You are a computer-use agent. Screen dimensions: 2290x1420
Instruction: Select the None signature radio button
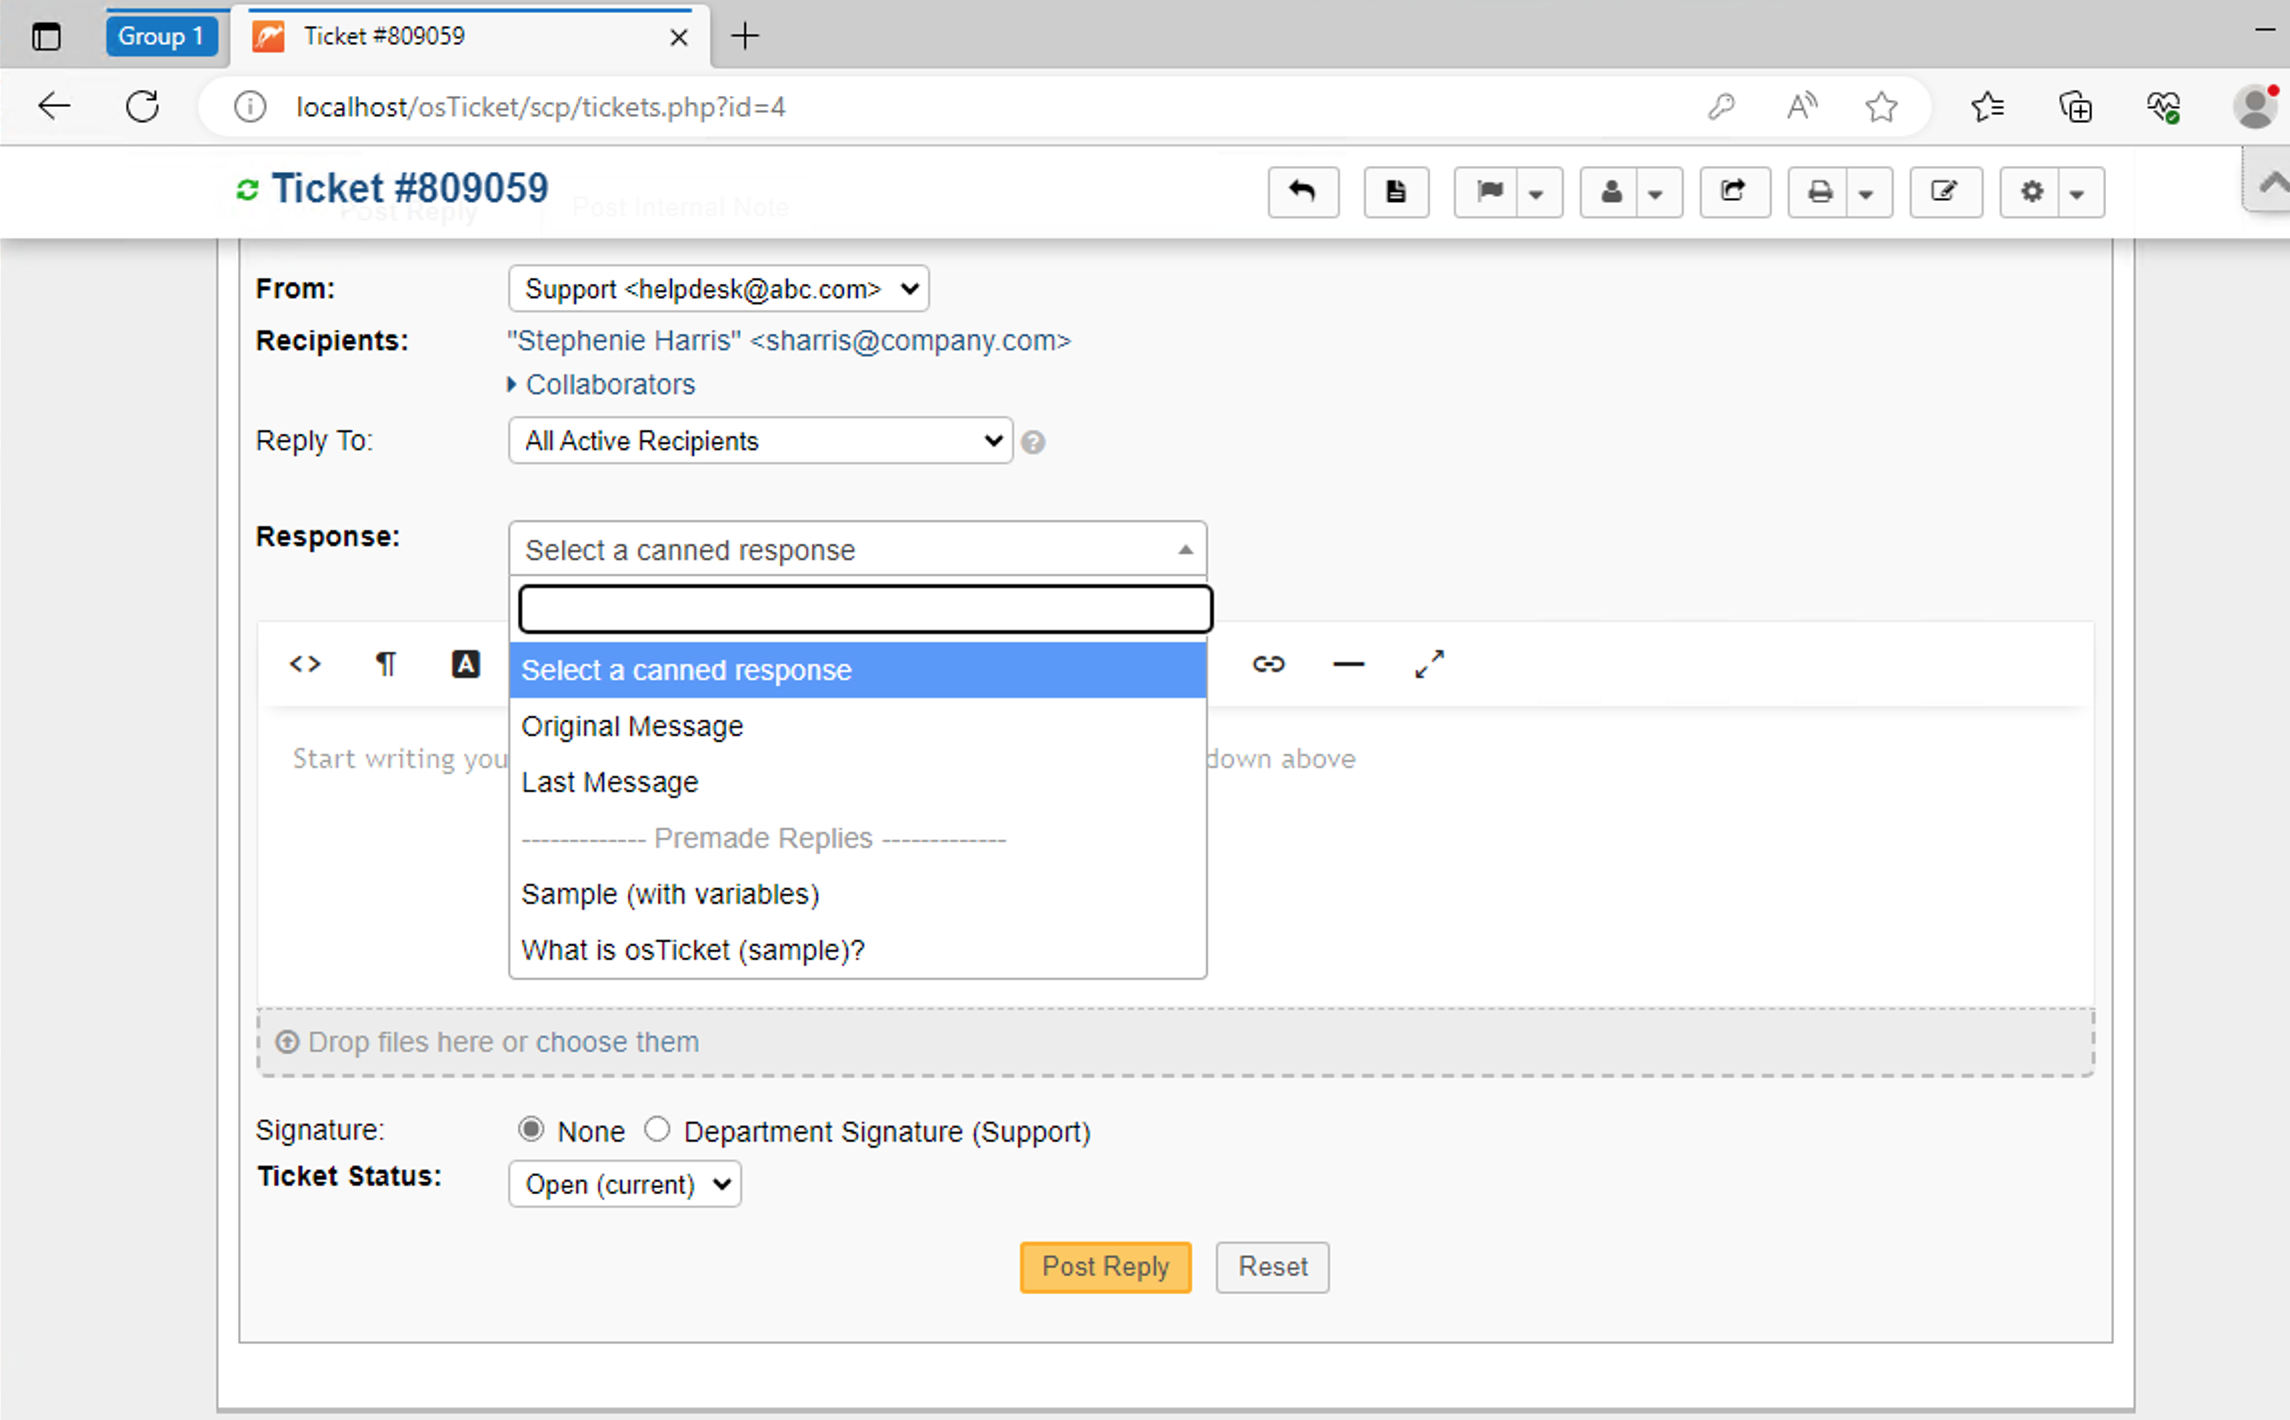[x=531, y=1130]
